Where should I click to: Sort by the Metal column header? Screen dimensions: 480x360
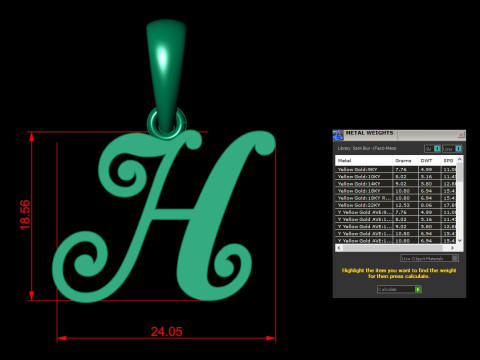(x=364, y=161)
